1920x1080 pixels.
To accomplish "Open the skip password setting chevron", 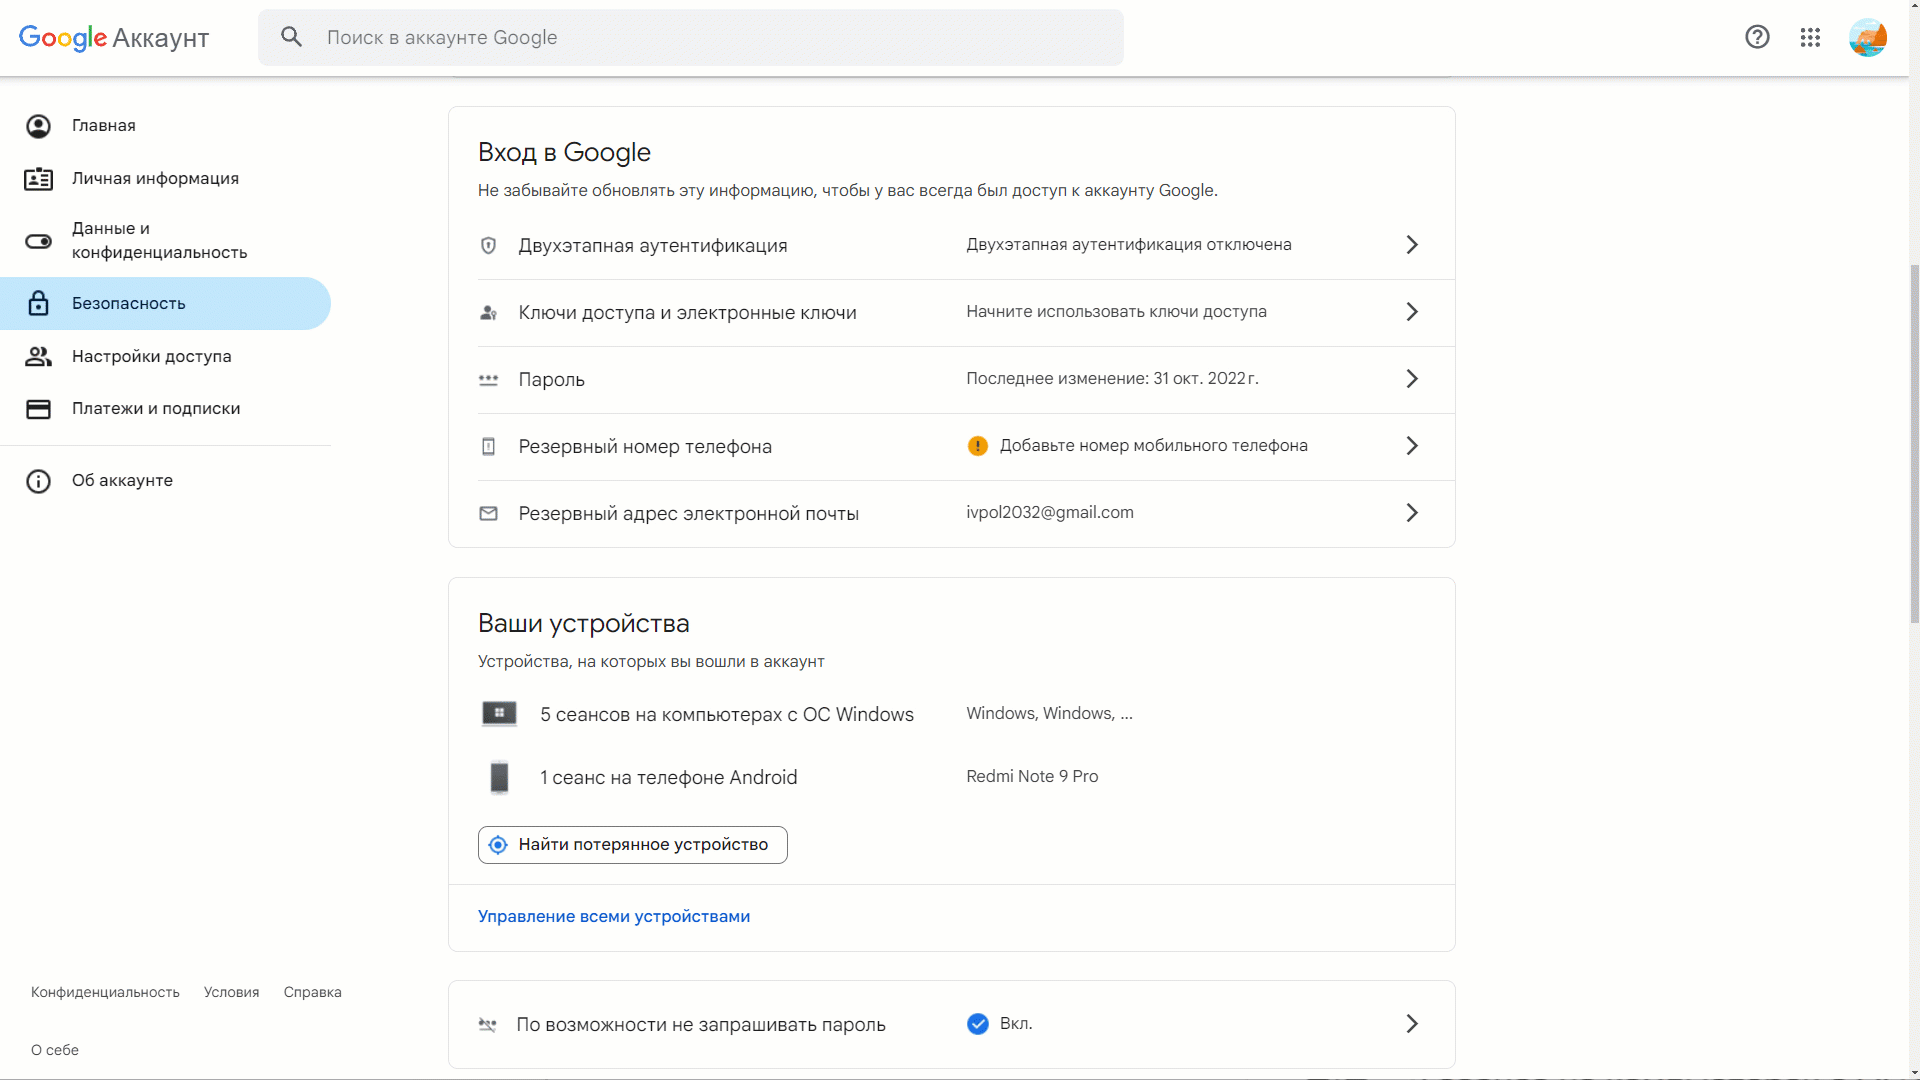I will pyautogui.click(x=1411, y=1024).
